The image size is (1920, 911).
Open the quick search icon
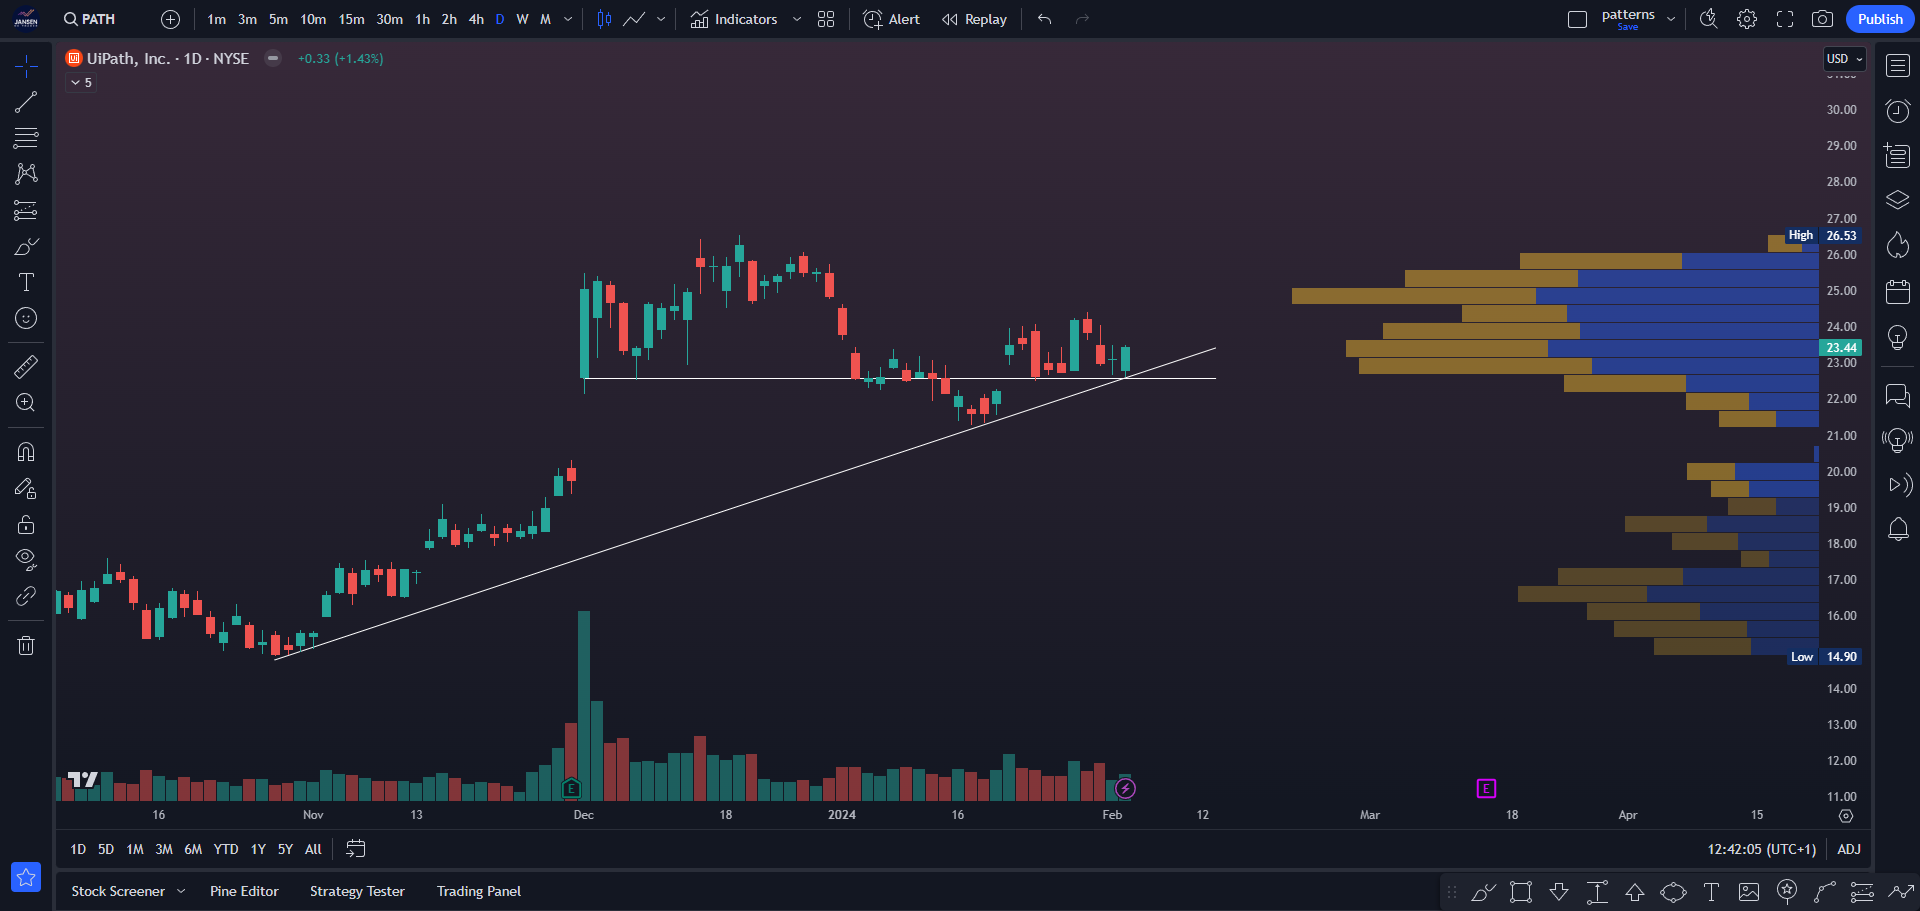pyautogui.click(x=1709, y=19)
